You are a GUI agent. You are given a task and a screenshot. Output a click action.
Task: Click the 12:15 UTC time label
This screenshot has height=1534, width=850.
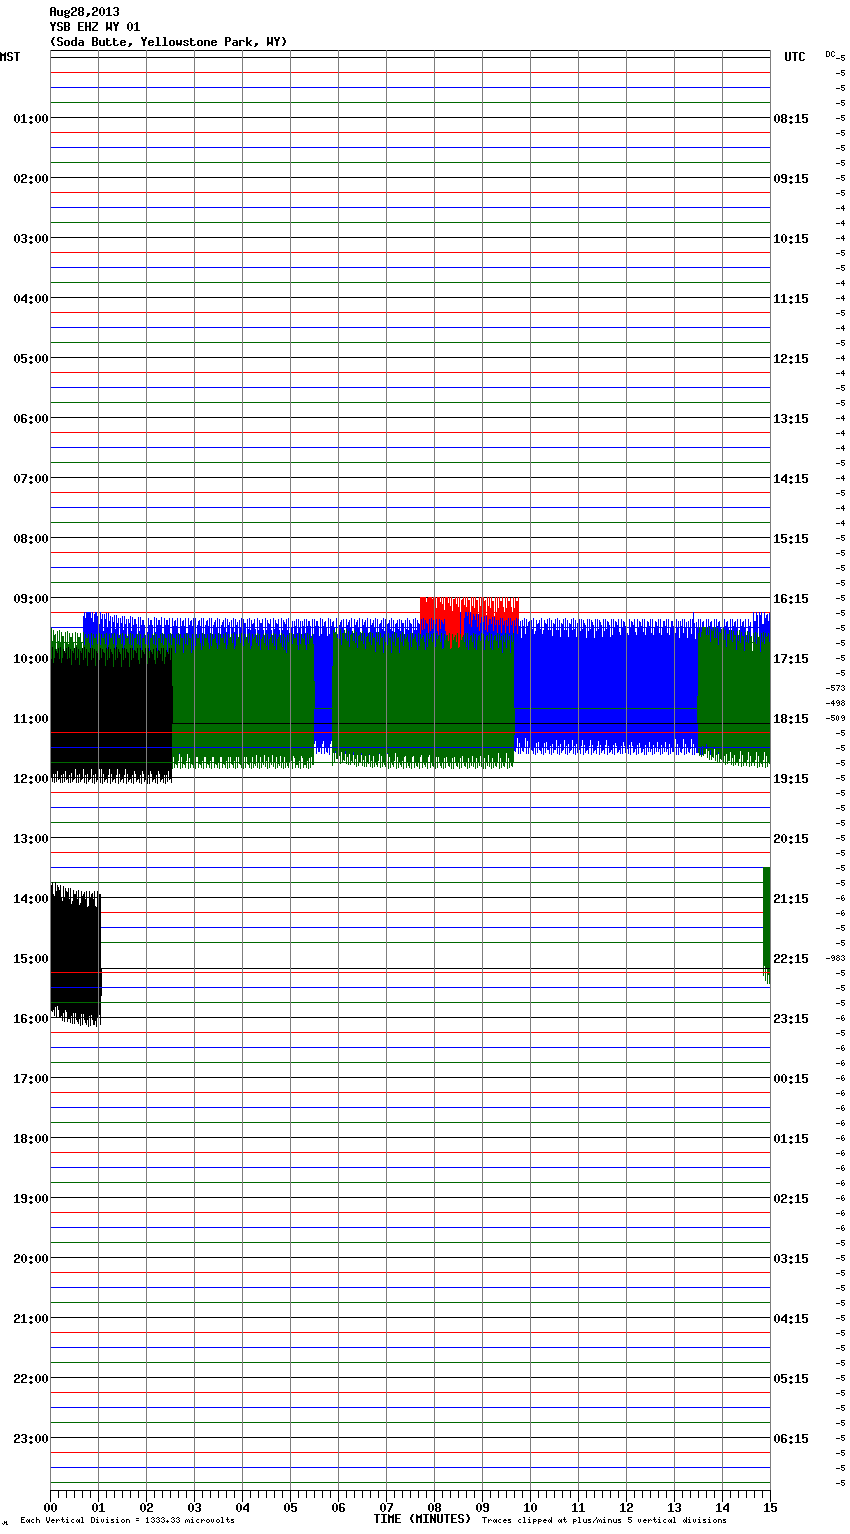[x=791, y=359]
